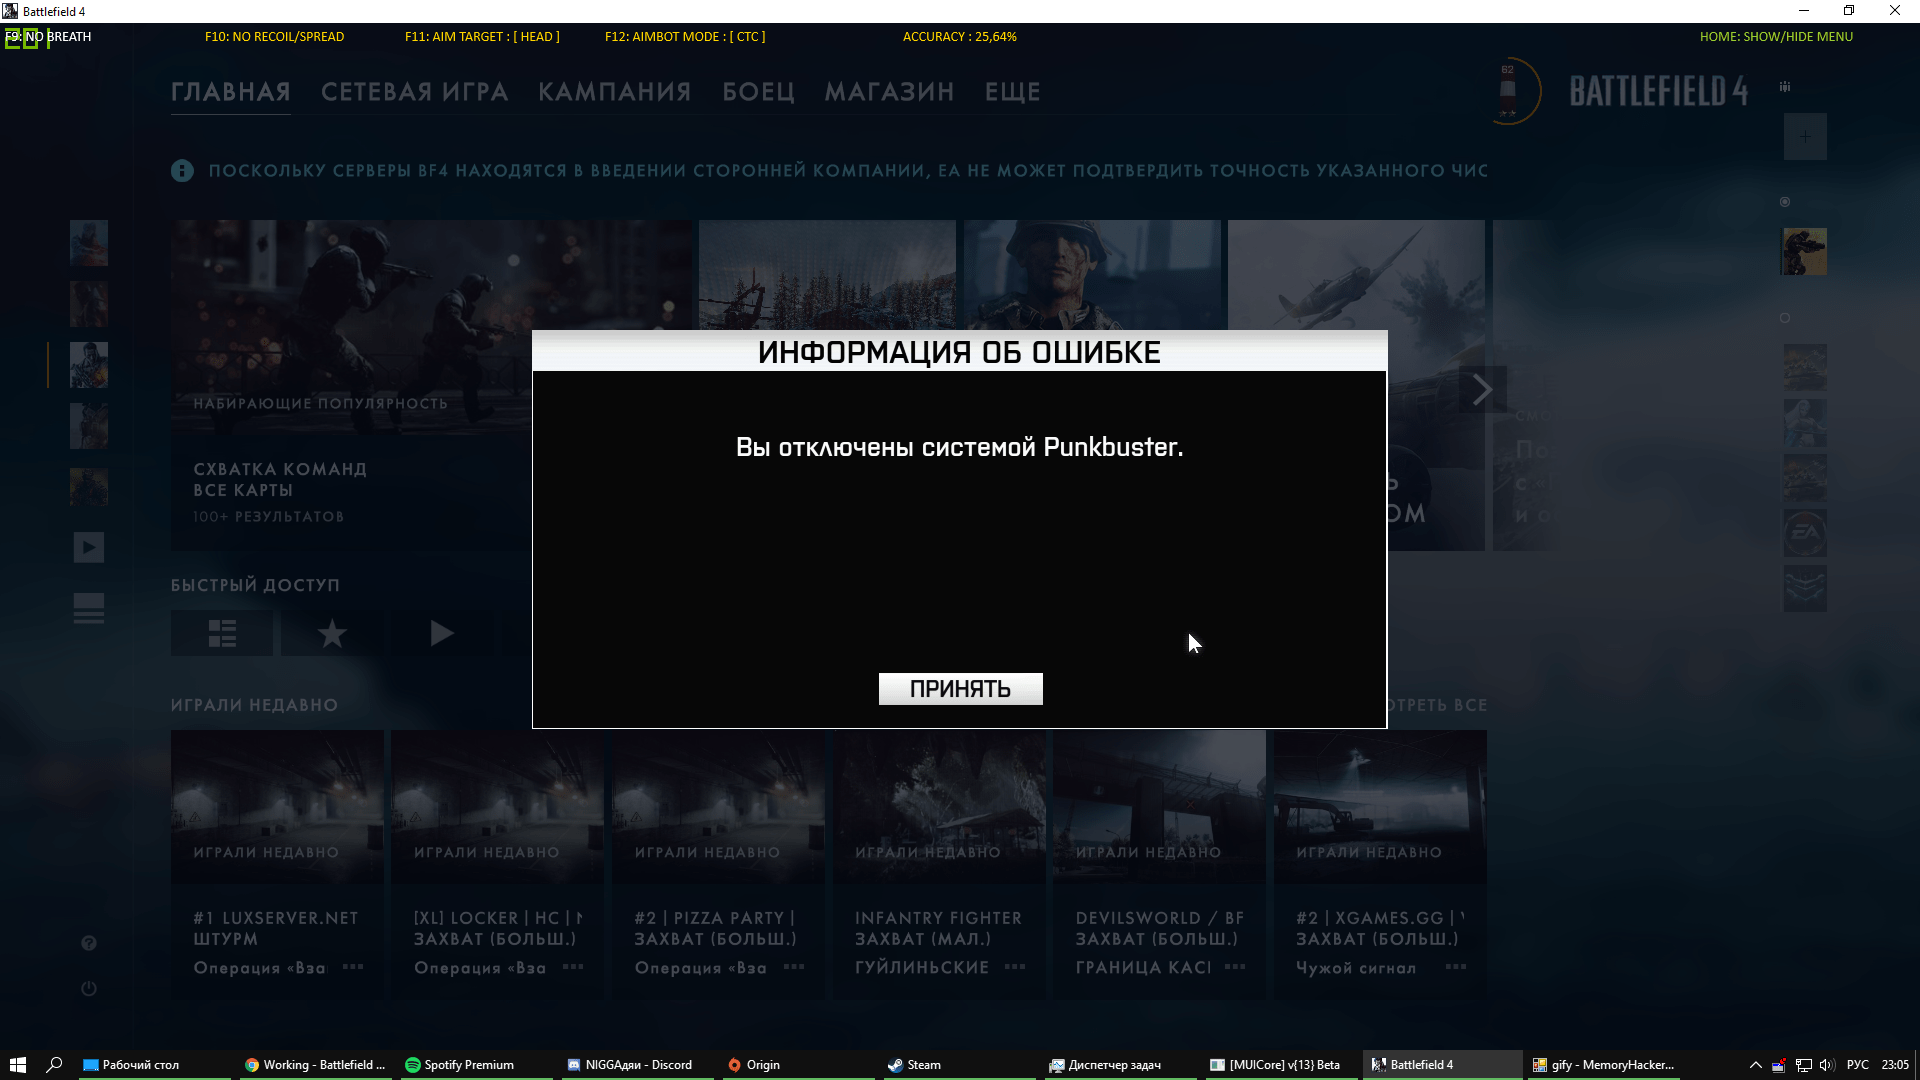Open Windows Start menu

[17, 1065]
